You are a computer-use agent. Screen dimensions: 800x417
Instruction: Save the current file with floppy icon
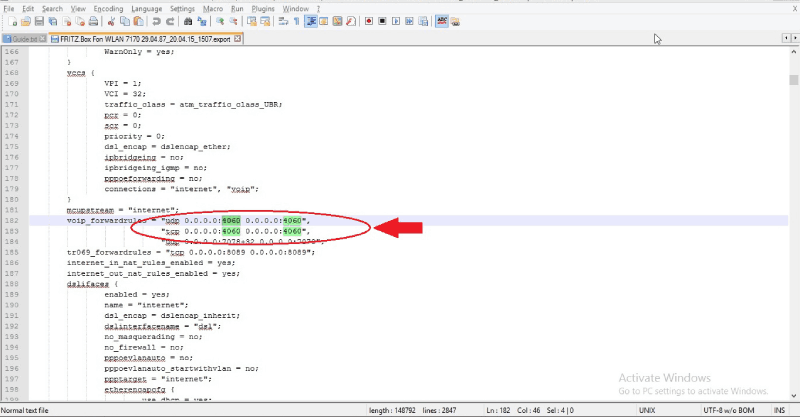point(39,21)
